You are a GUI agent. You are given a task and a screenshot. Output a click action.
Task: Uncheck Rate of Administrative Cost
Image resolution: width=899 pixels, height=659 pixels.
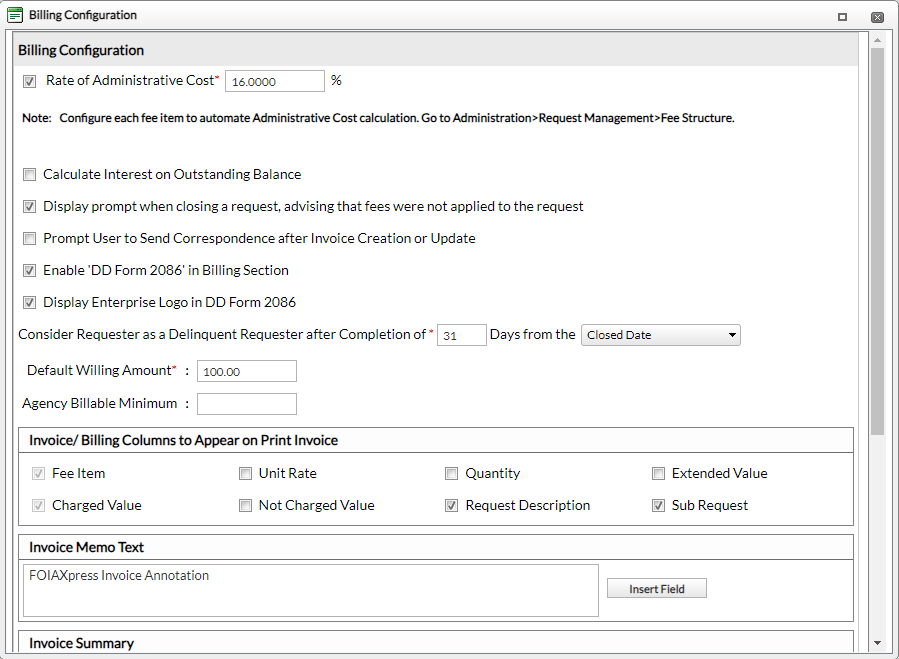point(29,81)
